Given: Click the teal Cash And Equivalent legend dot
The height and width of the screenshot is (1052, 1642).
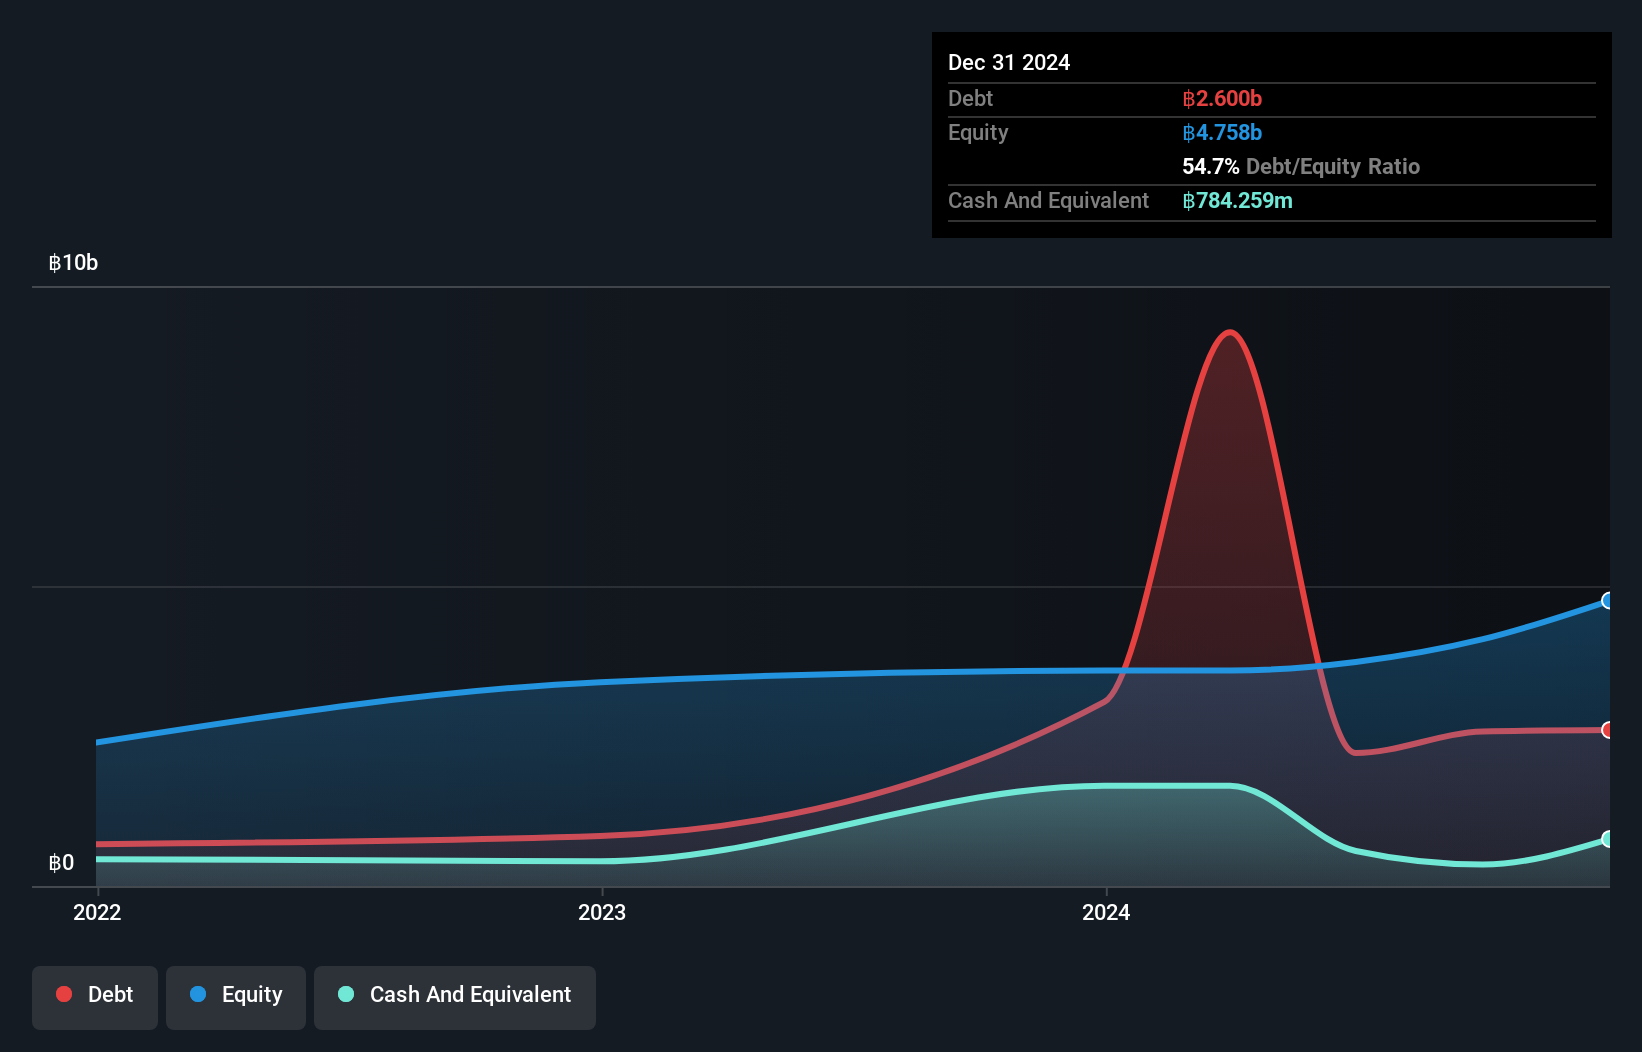Looking at the screenshot, I should point(345,994).
